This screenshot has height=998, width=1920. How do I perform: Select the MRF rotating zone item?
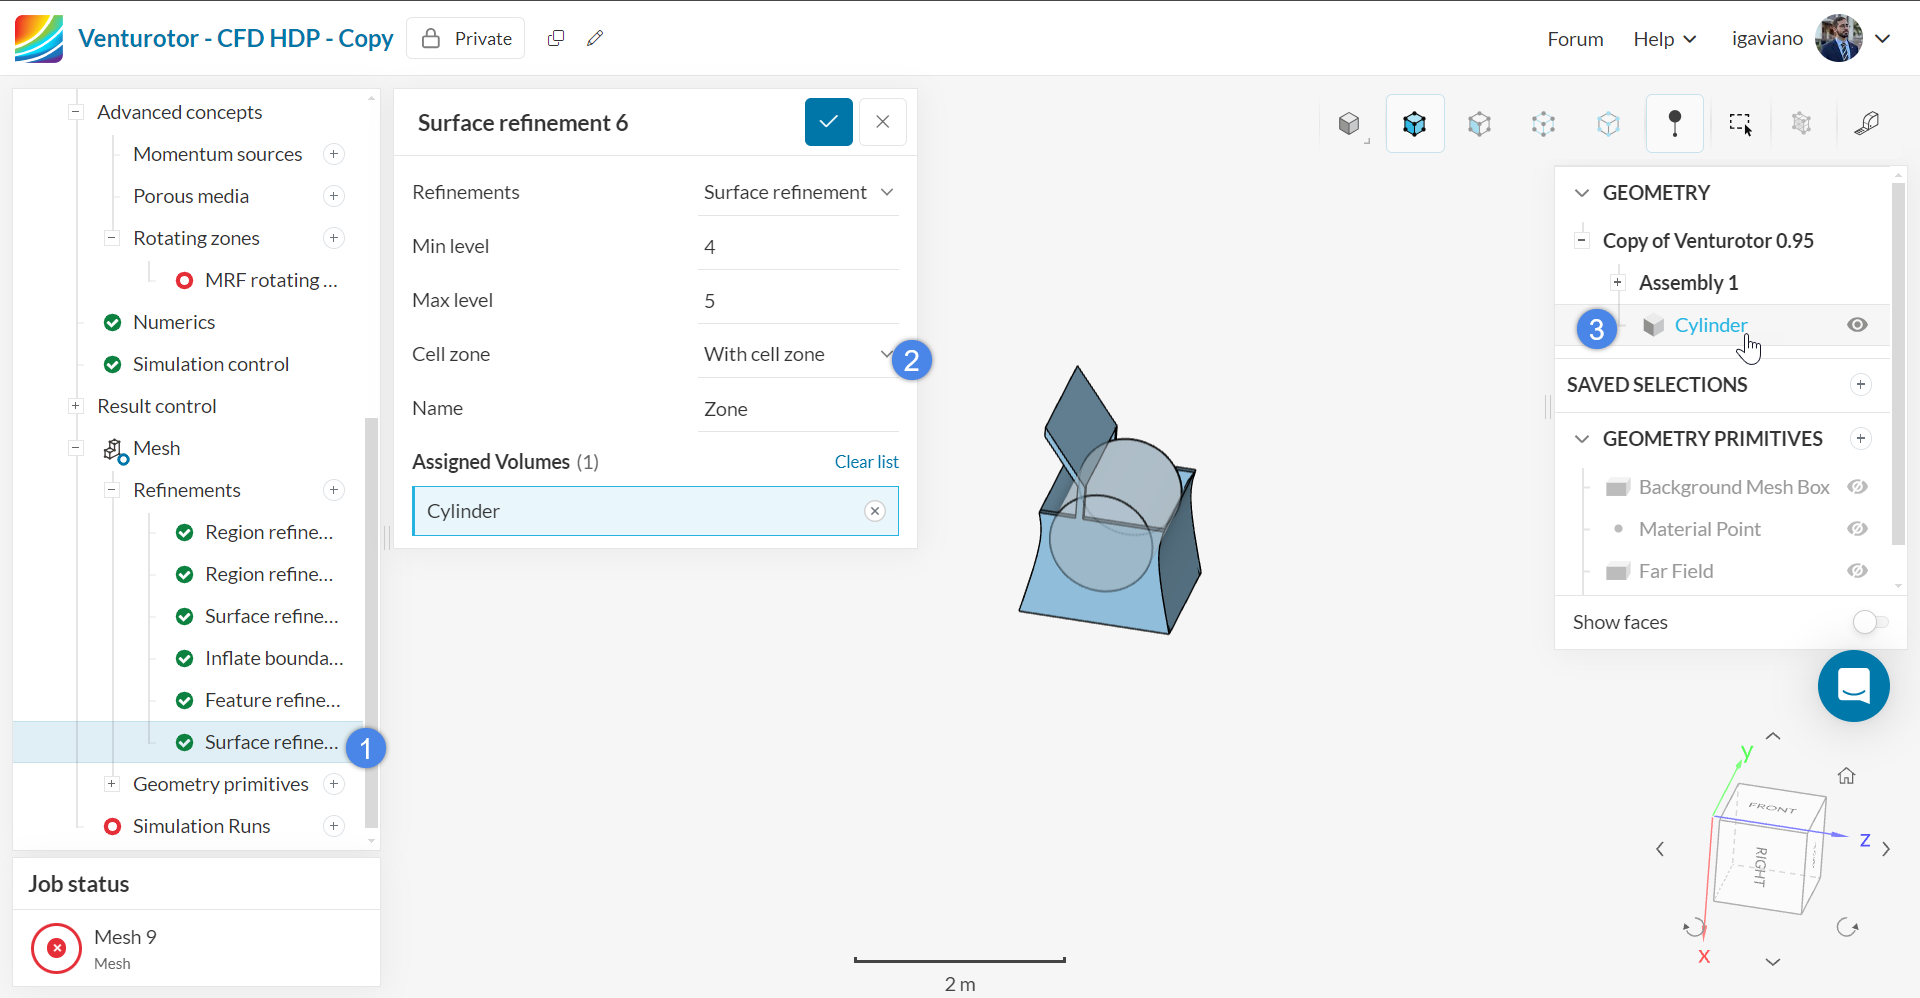tap(271, 280)
